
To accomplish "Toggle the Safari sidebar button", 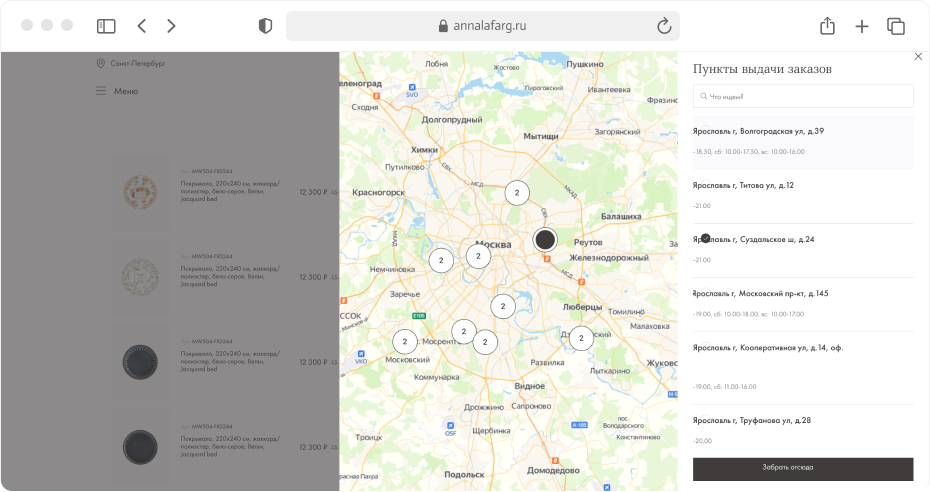I will (x=106, y=26).
